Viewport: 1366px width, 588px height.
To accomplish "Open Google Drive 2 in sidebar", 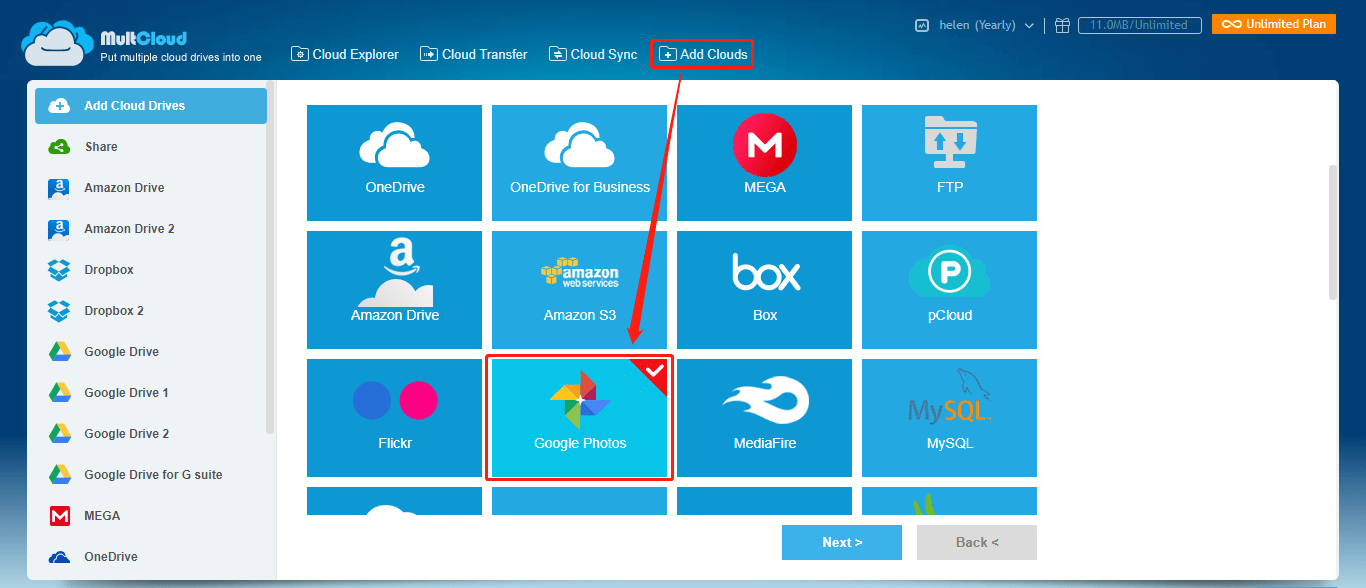I will coord(151,434).
